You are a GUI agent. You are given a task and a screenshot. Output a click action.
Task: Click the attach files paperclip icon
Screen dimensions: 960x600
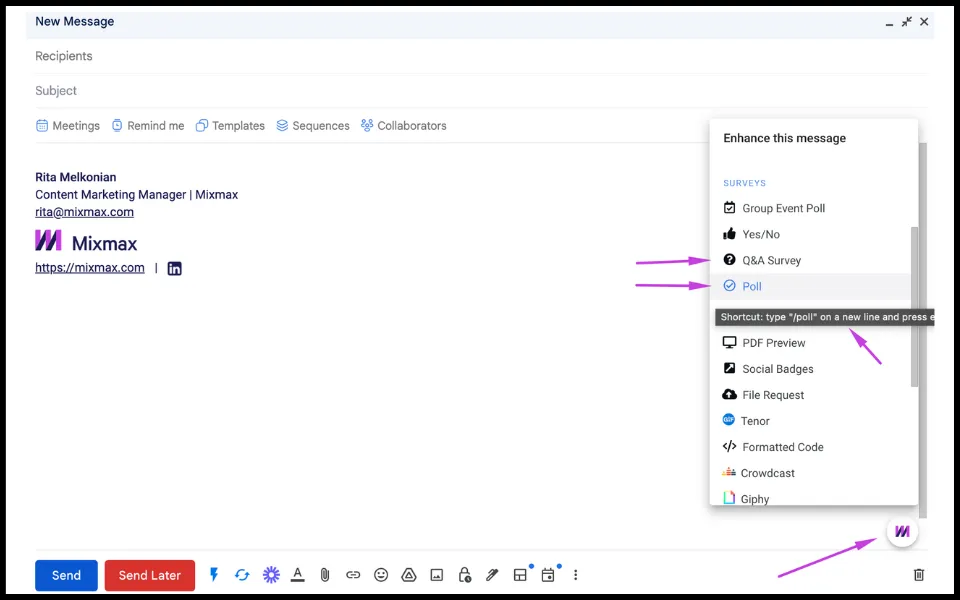pos(325,575)
